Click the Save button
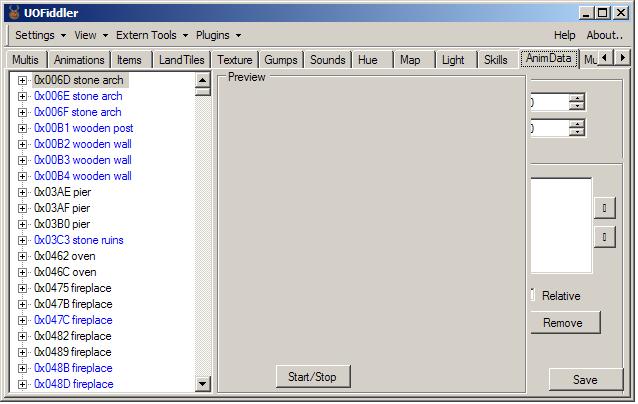 click(x=585, y=380)
